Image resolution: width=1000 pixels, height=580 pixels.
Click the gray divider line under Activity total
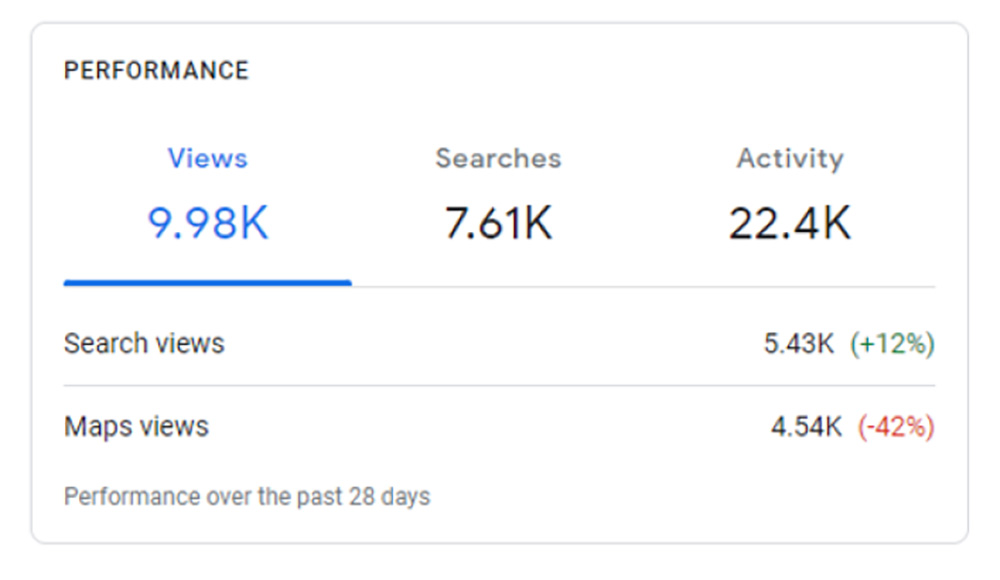coord(790,287)
